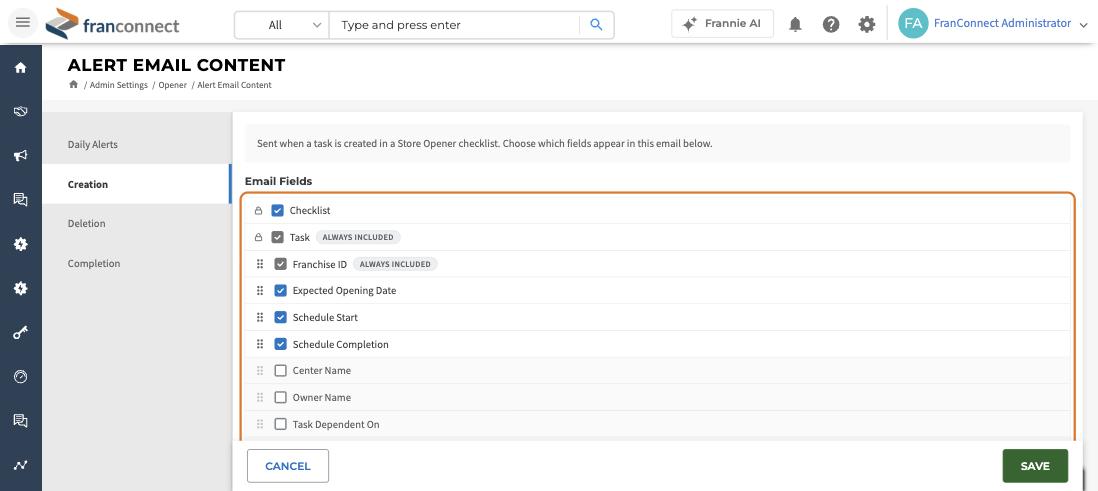This screenshot has width=1098, height=491.
Task: Click the 'Expected Opening Date' field label
Action: pos(345,291)
